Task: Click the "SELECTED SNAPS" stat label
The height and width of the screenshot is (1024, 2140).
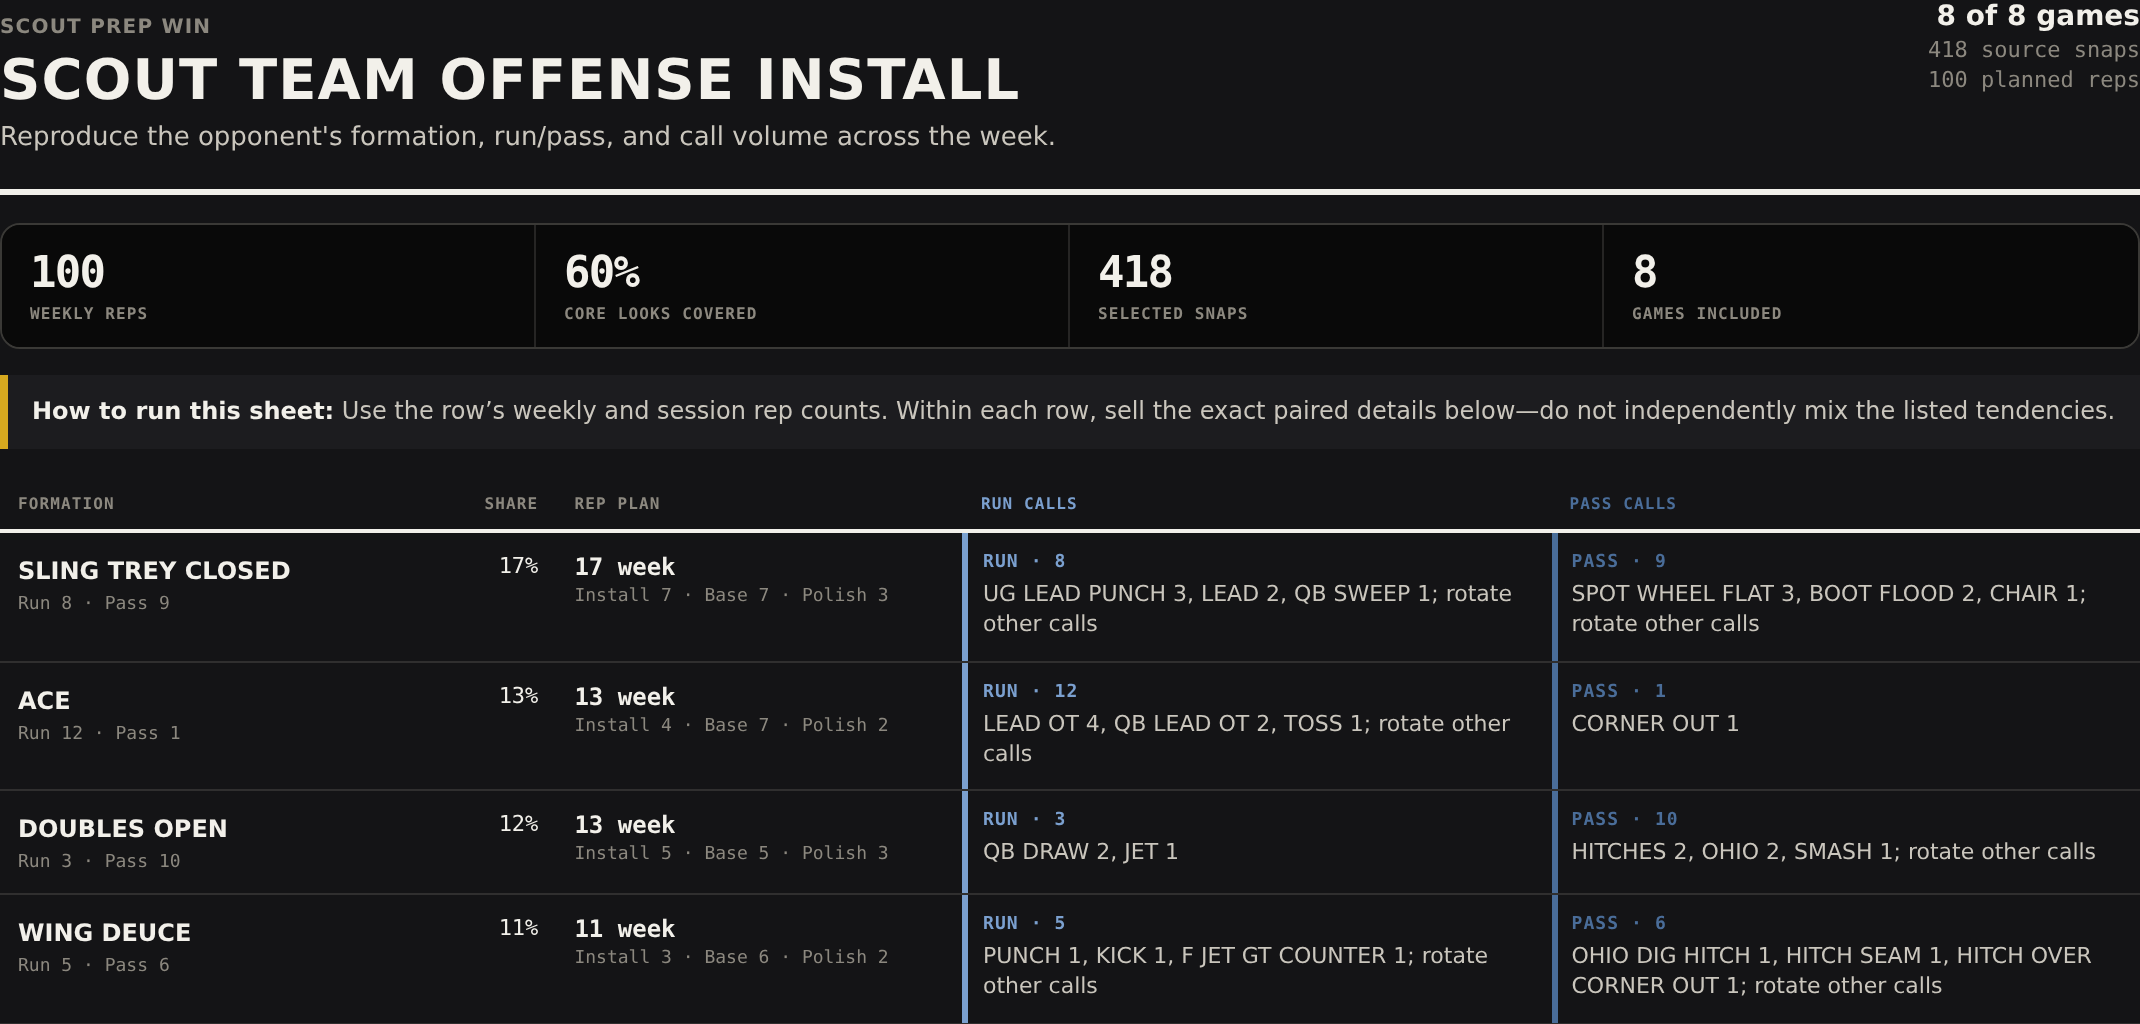Action: (x=1173, y=314)
